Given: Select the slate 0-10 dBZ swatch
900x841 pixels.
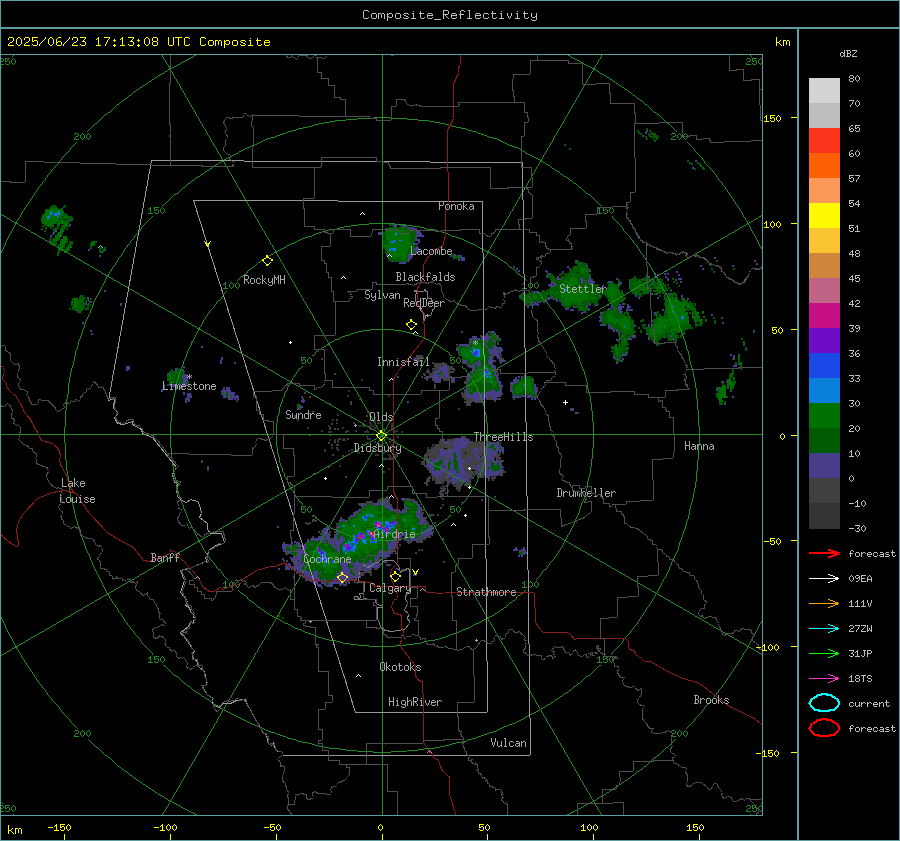Looking at the screenshot, I should point(824,466).
